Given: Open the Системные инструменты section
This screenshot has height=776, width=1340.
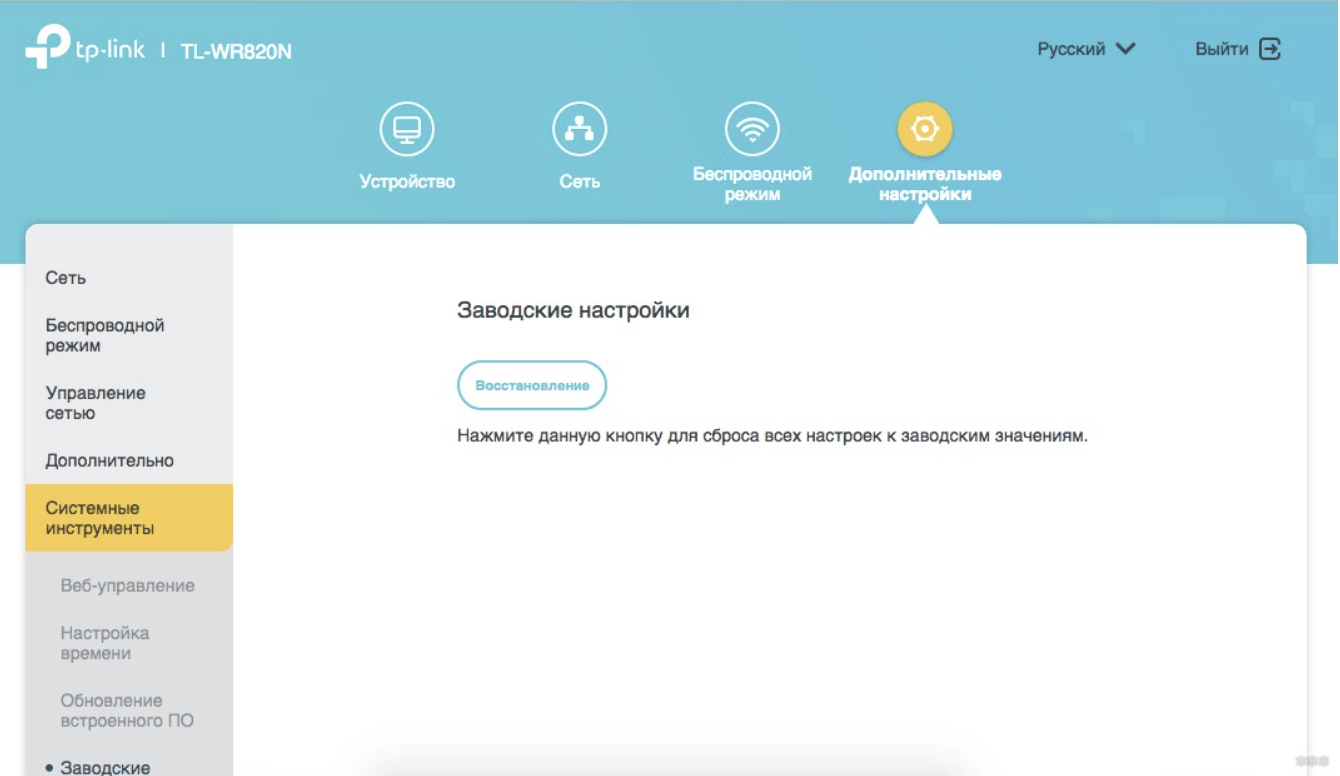Looking at the screenshot, I should [97, 517].
